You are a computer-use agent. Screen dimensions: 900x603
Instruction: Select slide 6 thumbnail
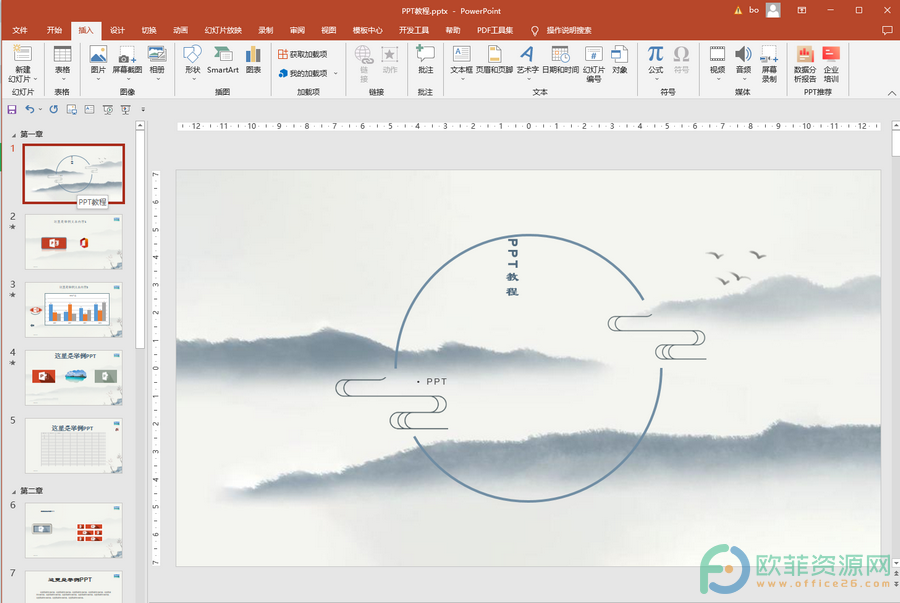coord(73,531)
